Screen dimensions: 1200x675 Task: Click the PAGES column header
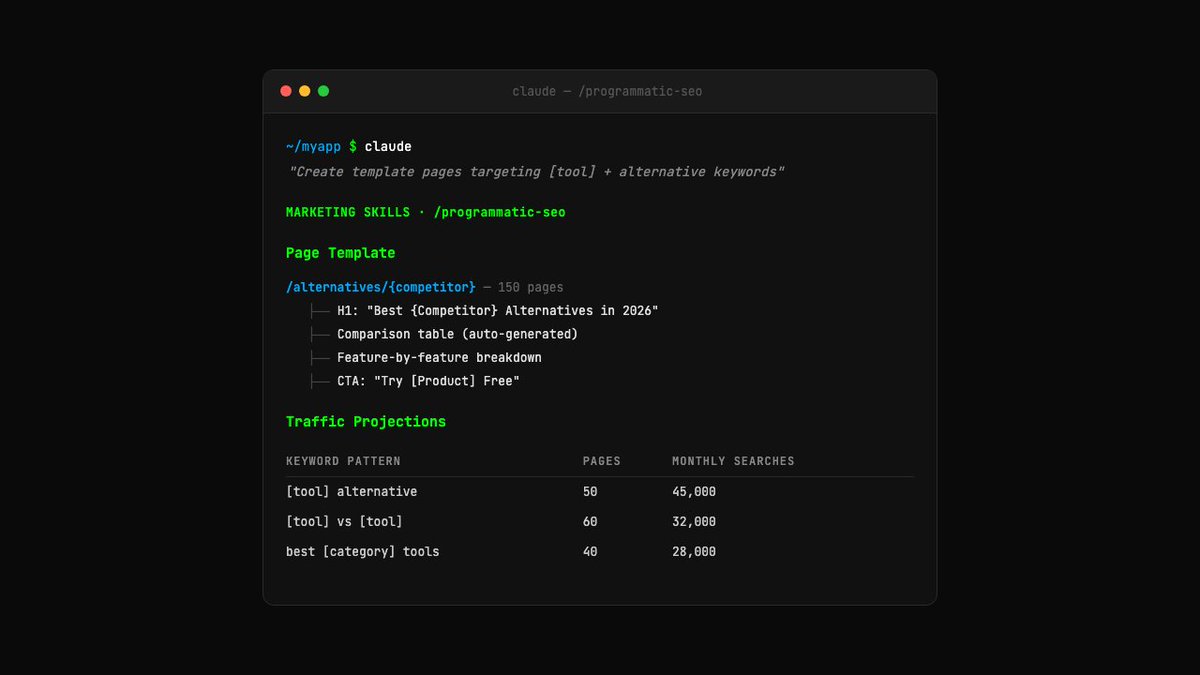[602, 461]
